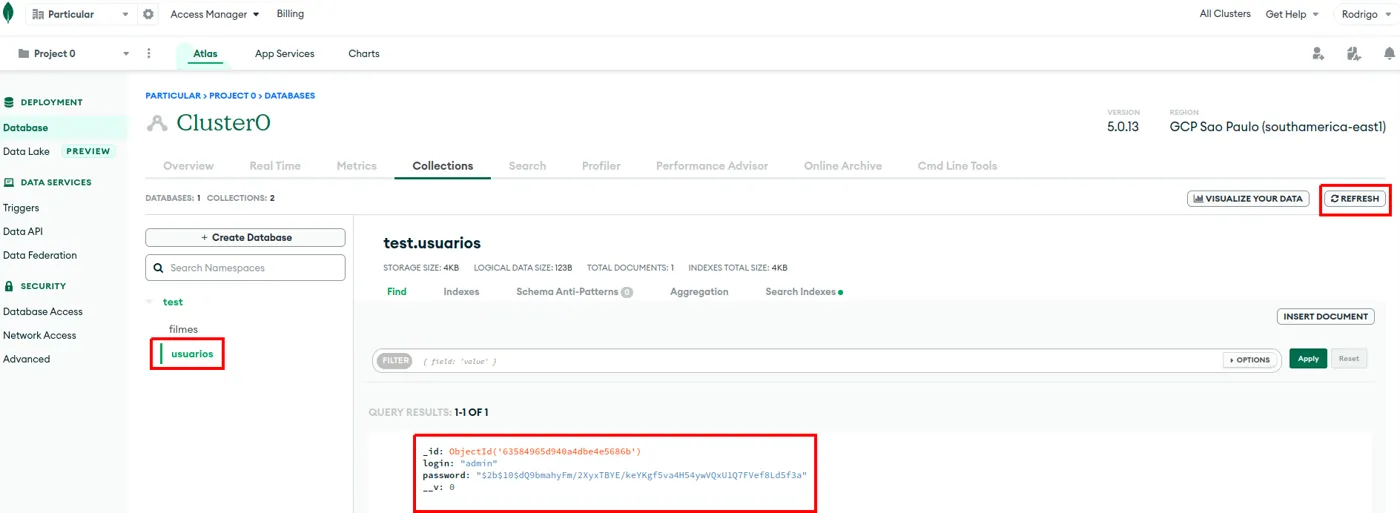The image size is (1400, 513).
Task: Click the hashed password field value
Action: pyautogui.click(x=641, y=475)
